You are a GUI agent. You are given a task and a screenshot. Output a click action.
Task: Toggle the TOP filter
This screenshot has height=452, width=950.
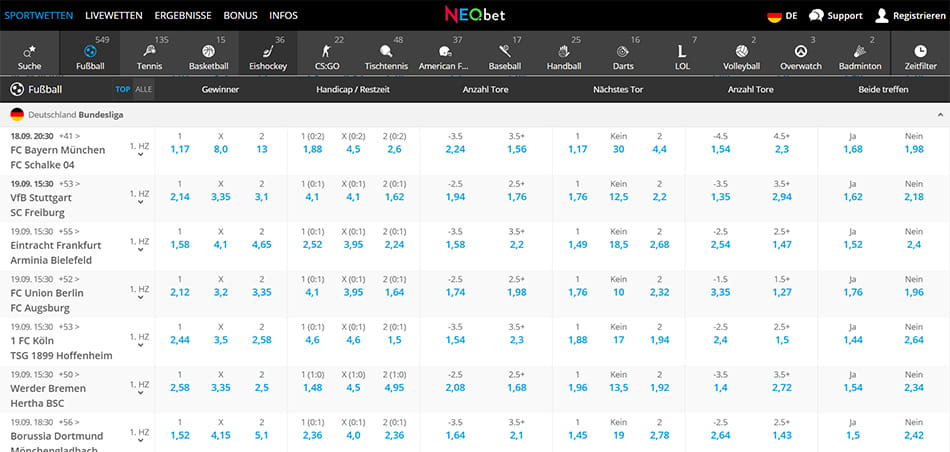pyautogui.click(x=123, y=90)
